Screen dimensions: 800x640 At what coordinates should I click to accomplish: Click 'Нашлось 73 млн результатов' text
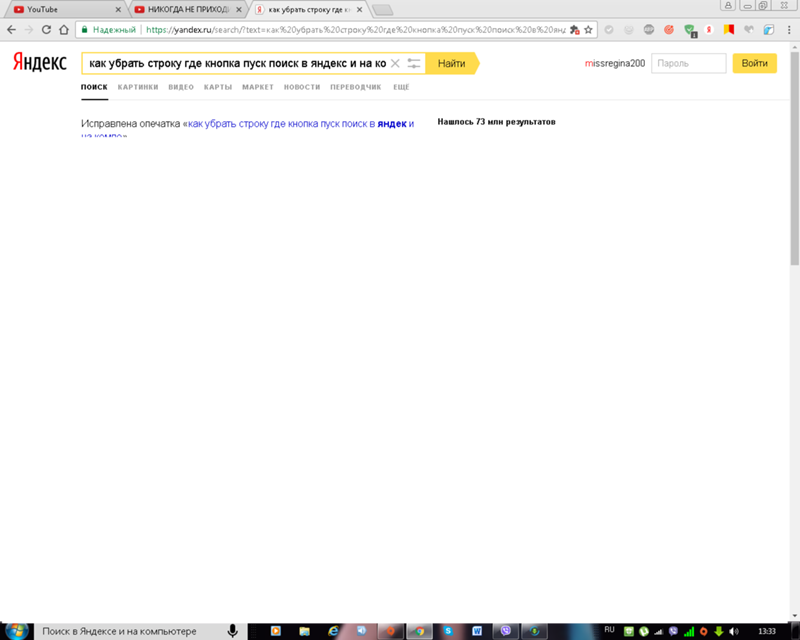point(496,121)
